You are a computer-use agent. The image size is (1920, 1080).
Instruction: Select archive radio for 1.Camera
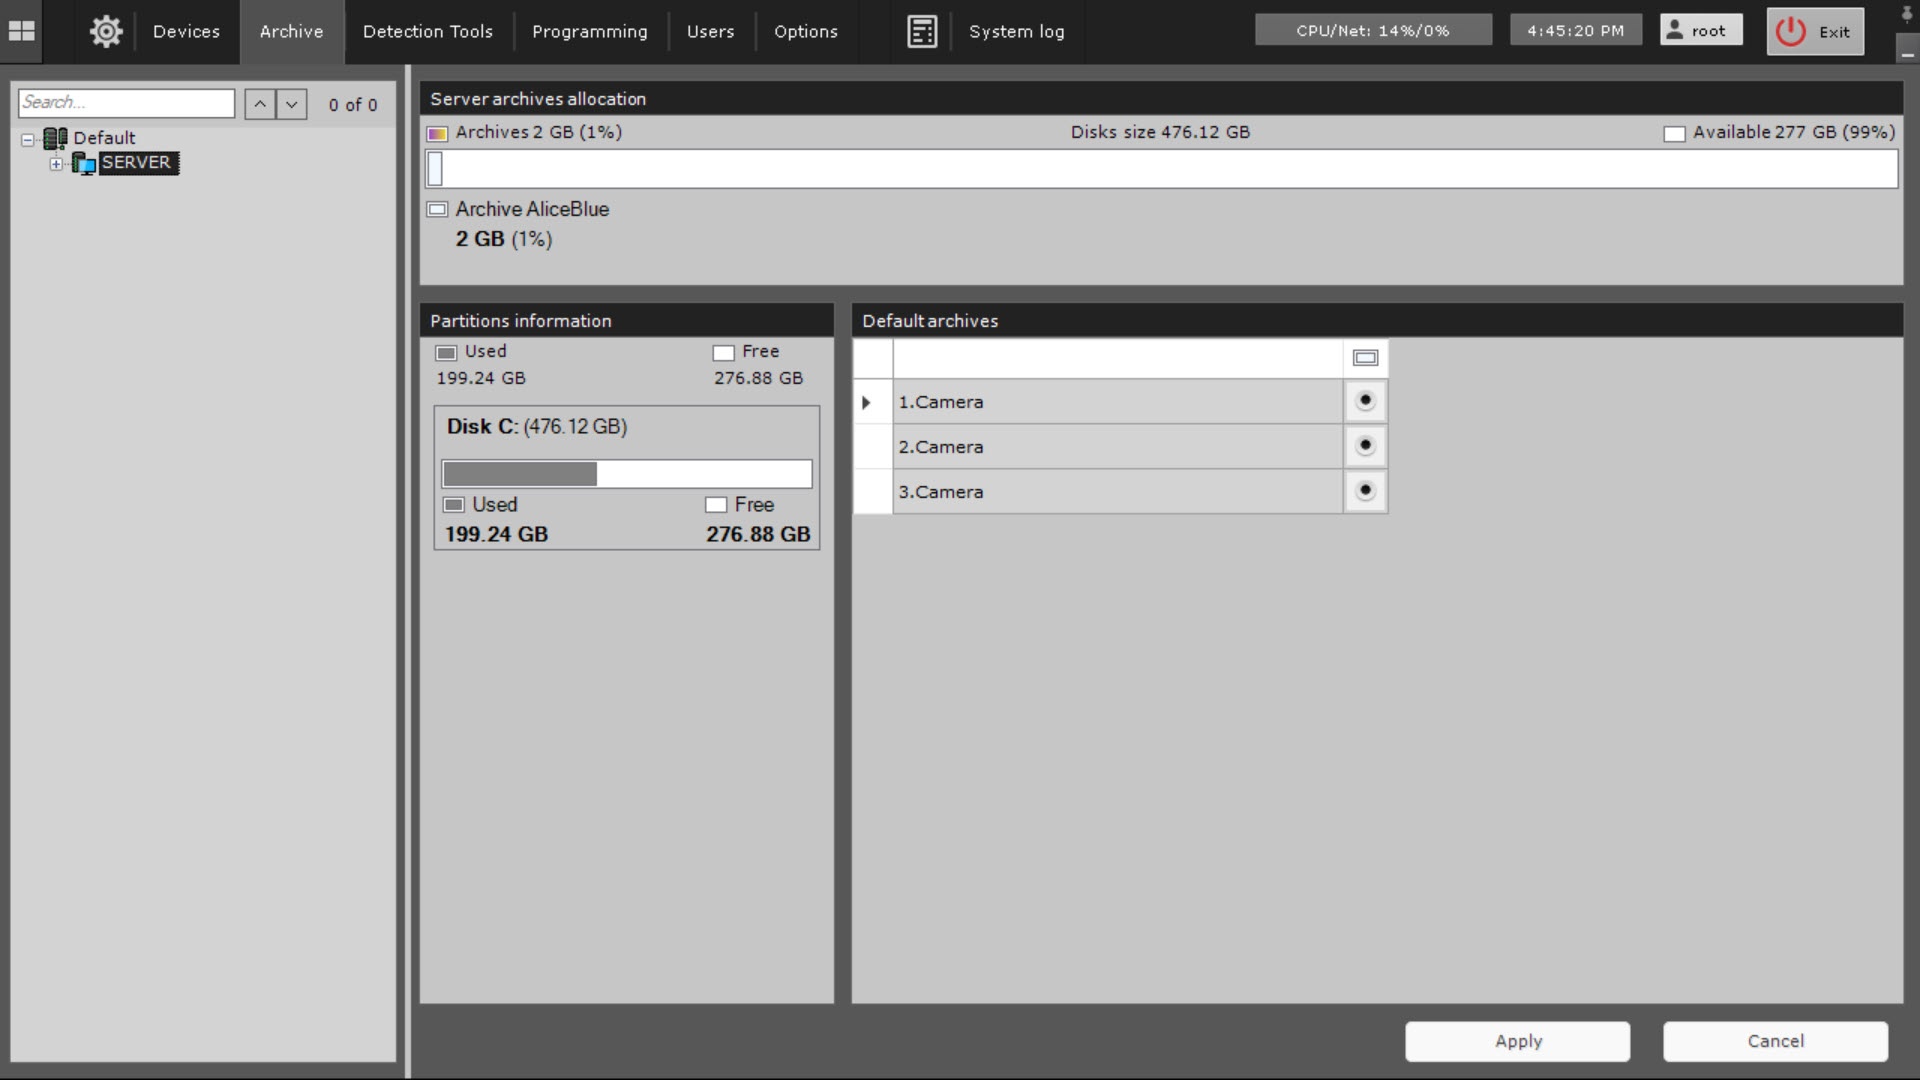pyautogui.click(x=1365, y=400)
